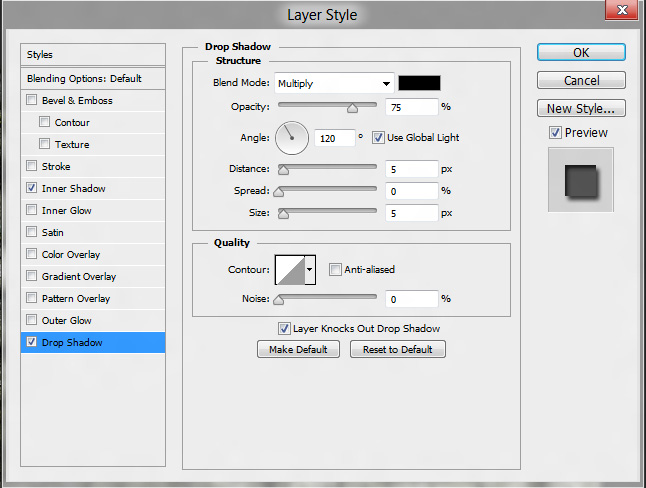This screenshot has width=646, height=488.
Task: Enable the Bevel & Emboss checkbox
Action: pyautogui.click(x=31, y=100)
